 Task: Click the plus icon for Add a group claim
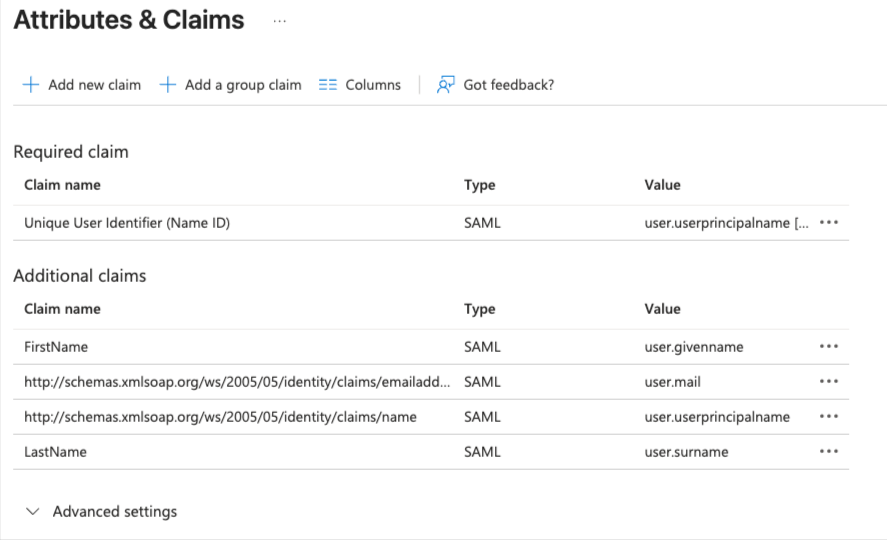click(168, 85)
